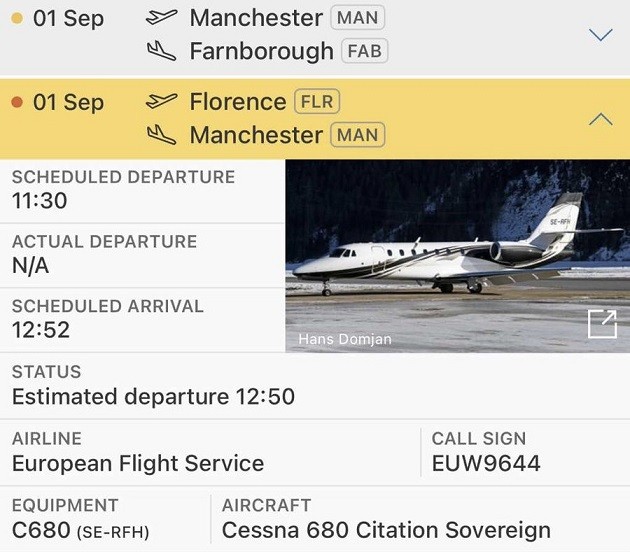This screenshot has width=630, height=552.
Task: Select the FAB airport code badge
Action: tap(364, 50)
